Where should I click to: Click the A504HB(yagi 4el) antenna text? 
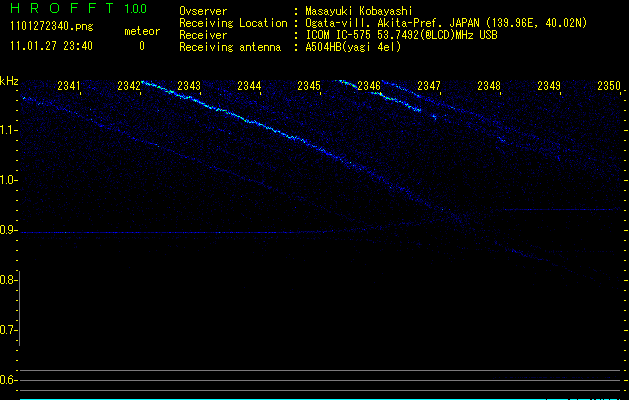(x=353, y=47)
